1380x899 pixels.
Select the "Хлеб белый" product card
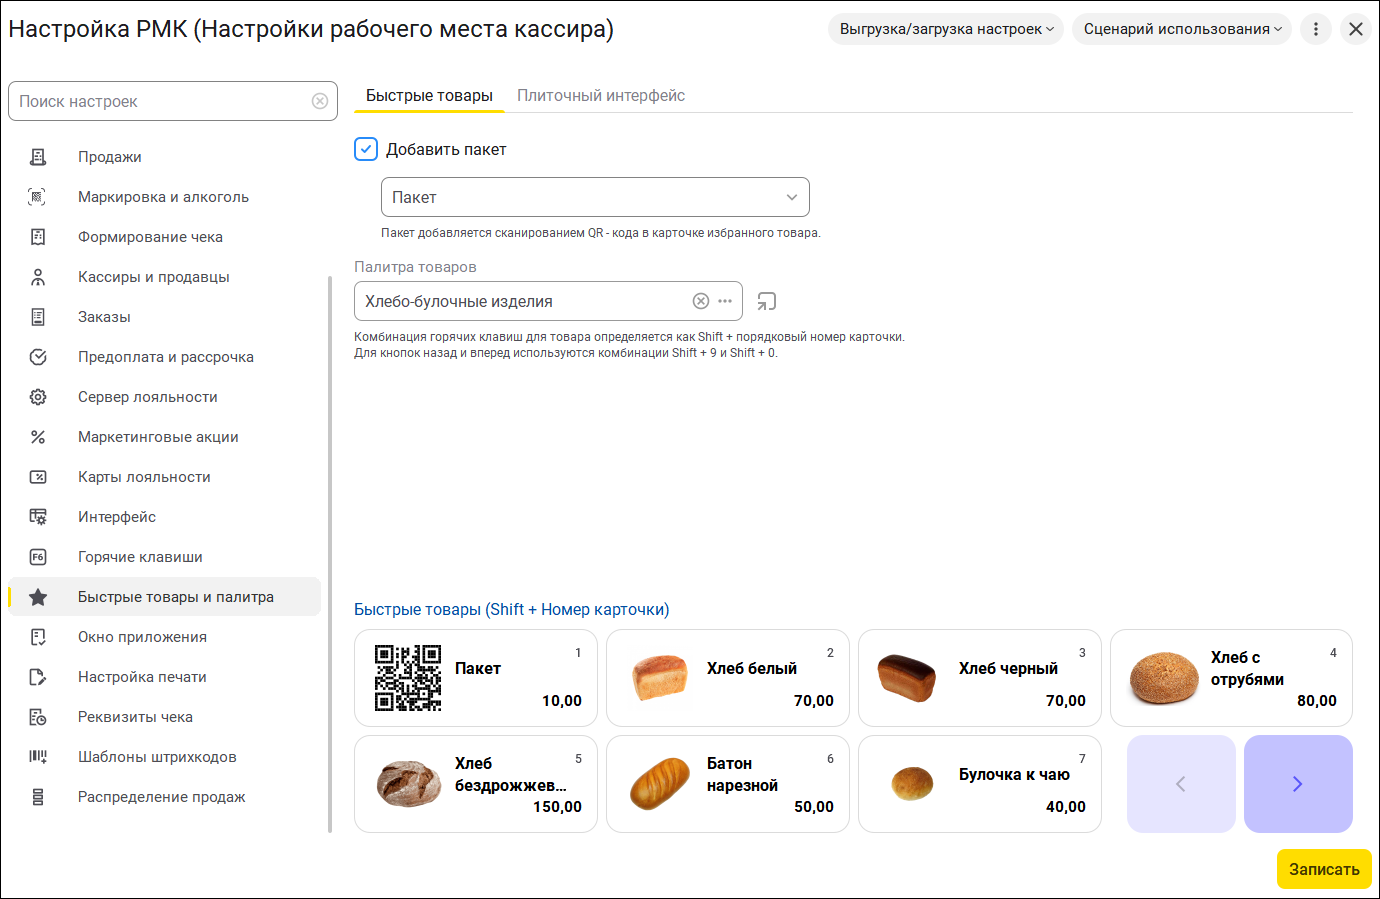727,678
